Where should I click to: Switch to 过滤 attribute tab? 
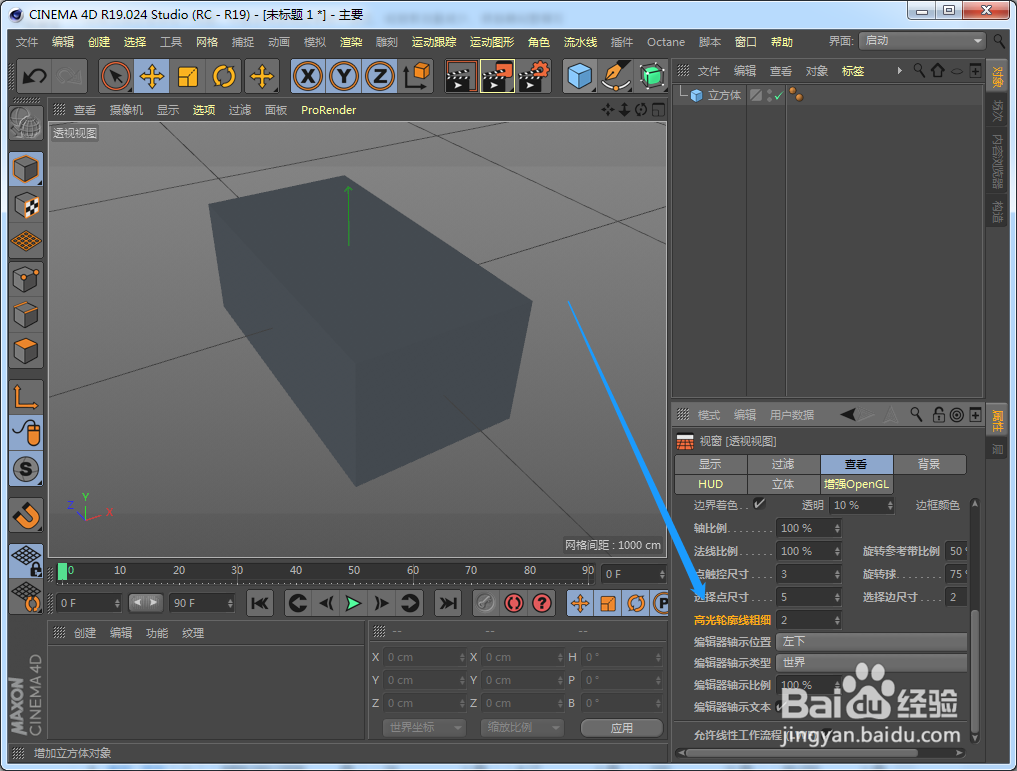pos(783,464)
